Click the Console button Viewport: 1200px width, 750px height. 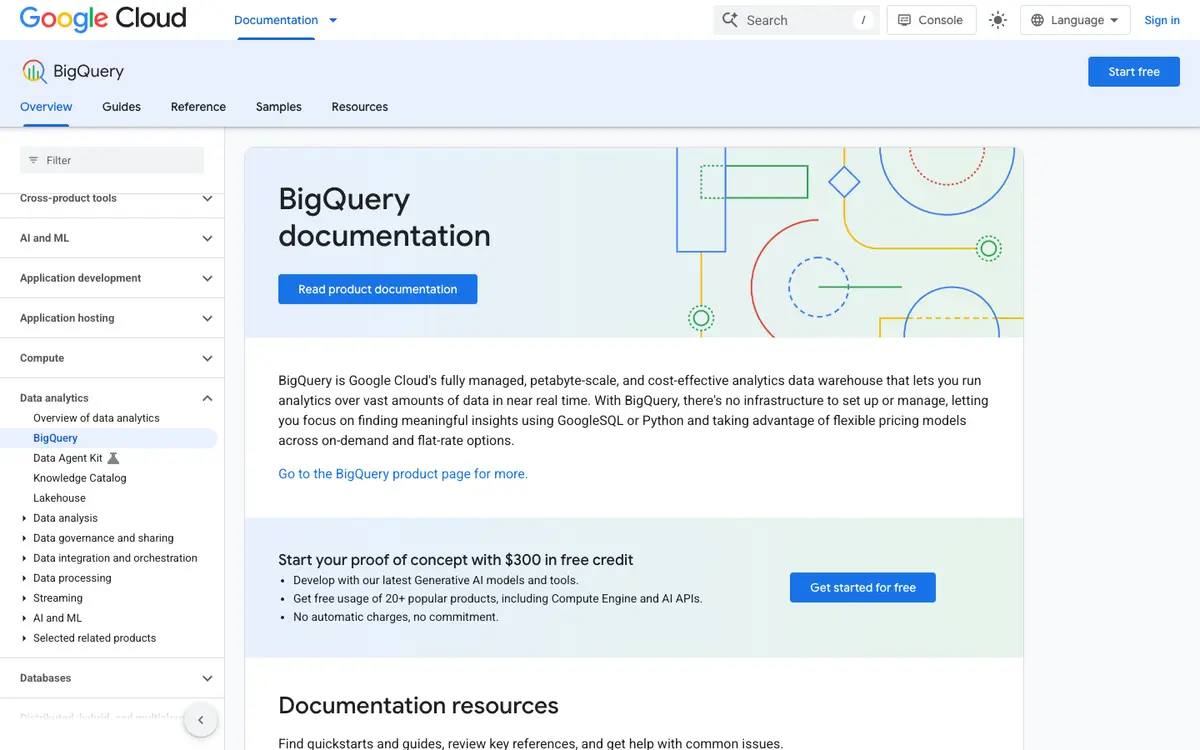(931, 20)
